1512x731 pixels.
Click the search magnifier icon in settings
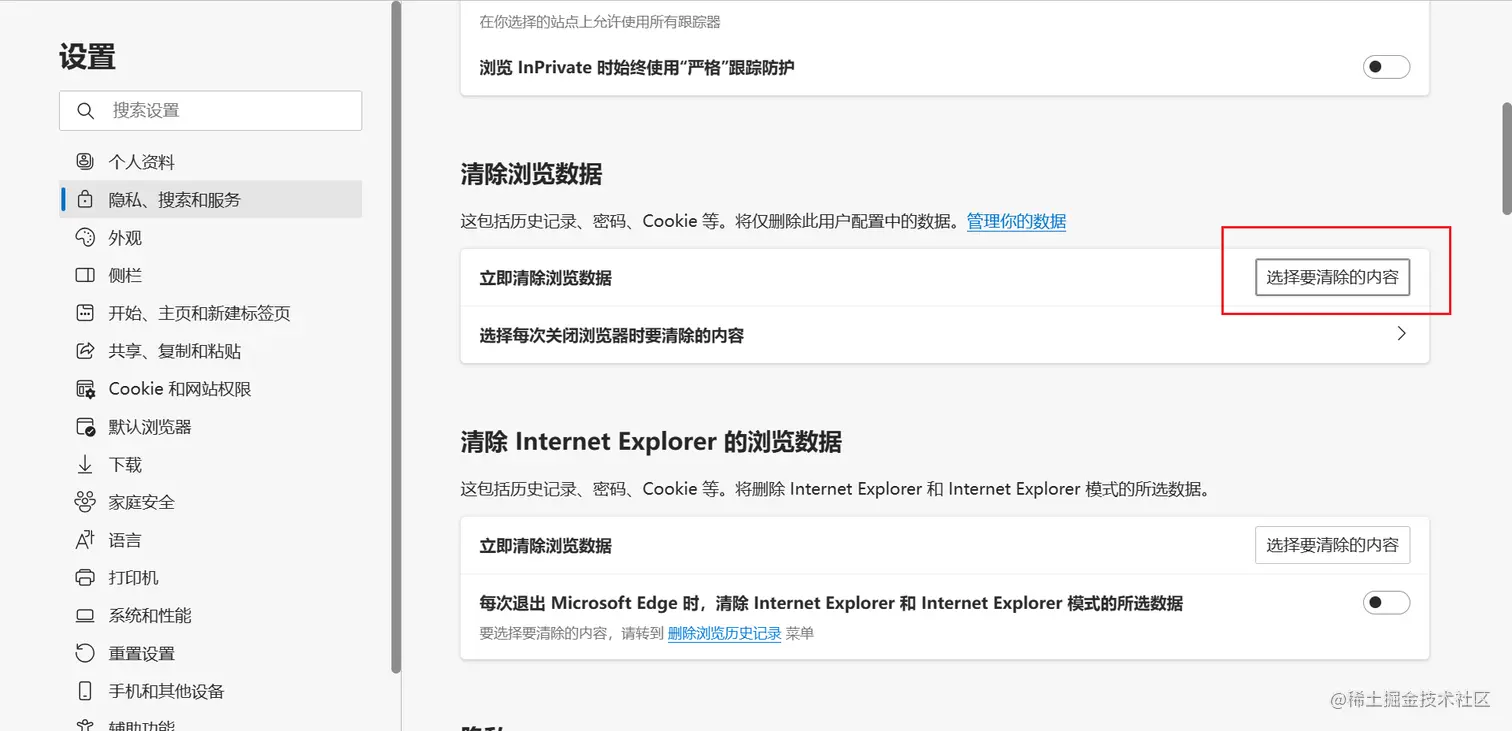click(86, 111)
